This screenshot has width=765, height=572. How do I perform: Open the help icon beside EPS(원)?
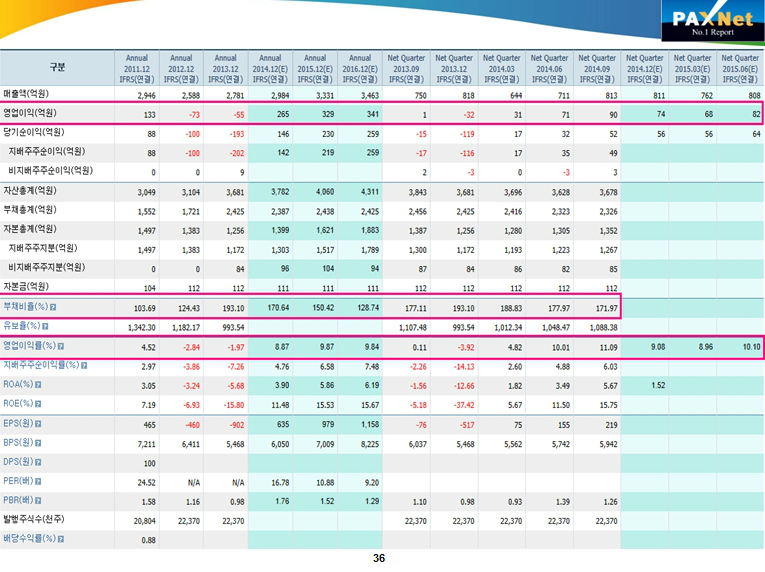40,422
